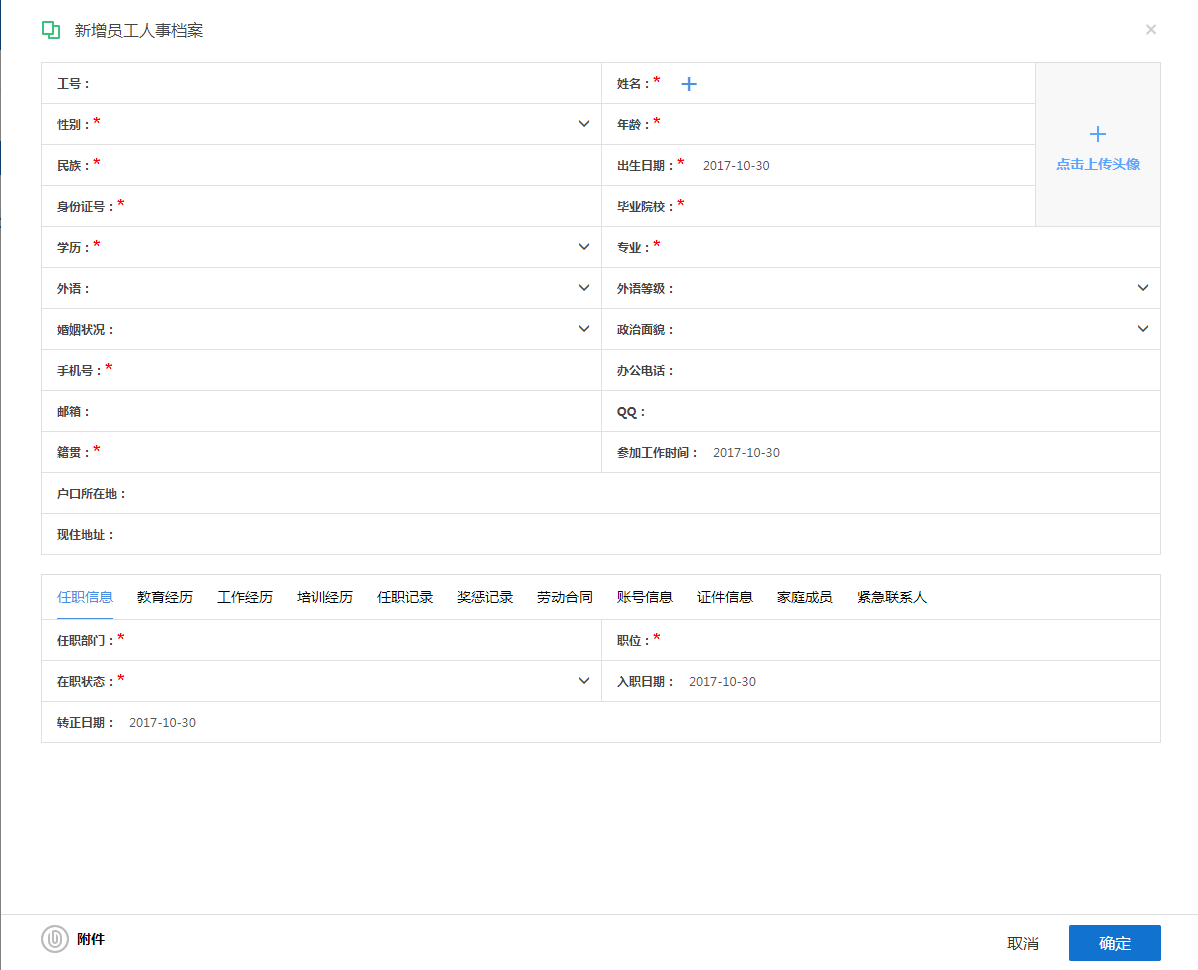This screenshot has height=970, width=1198.
Task: Click the plus icon above 点击上传头像
Action: [1097, 134]
